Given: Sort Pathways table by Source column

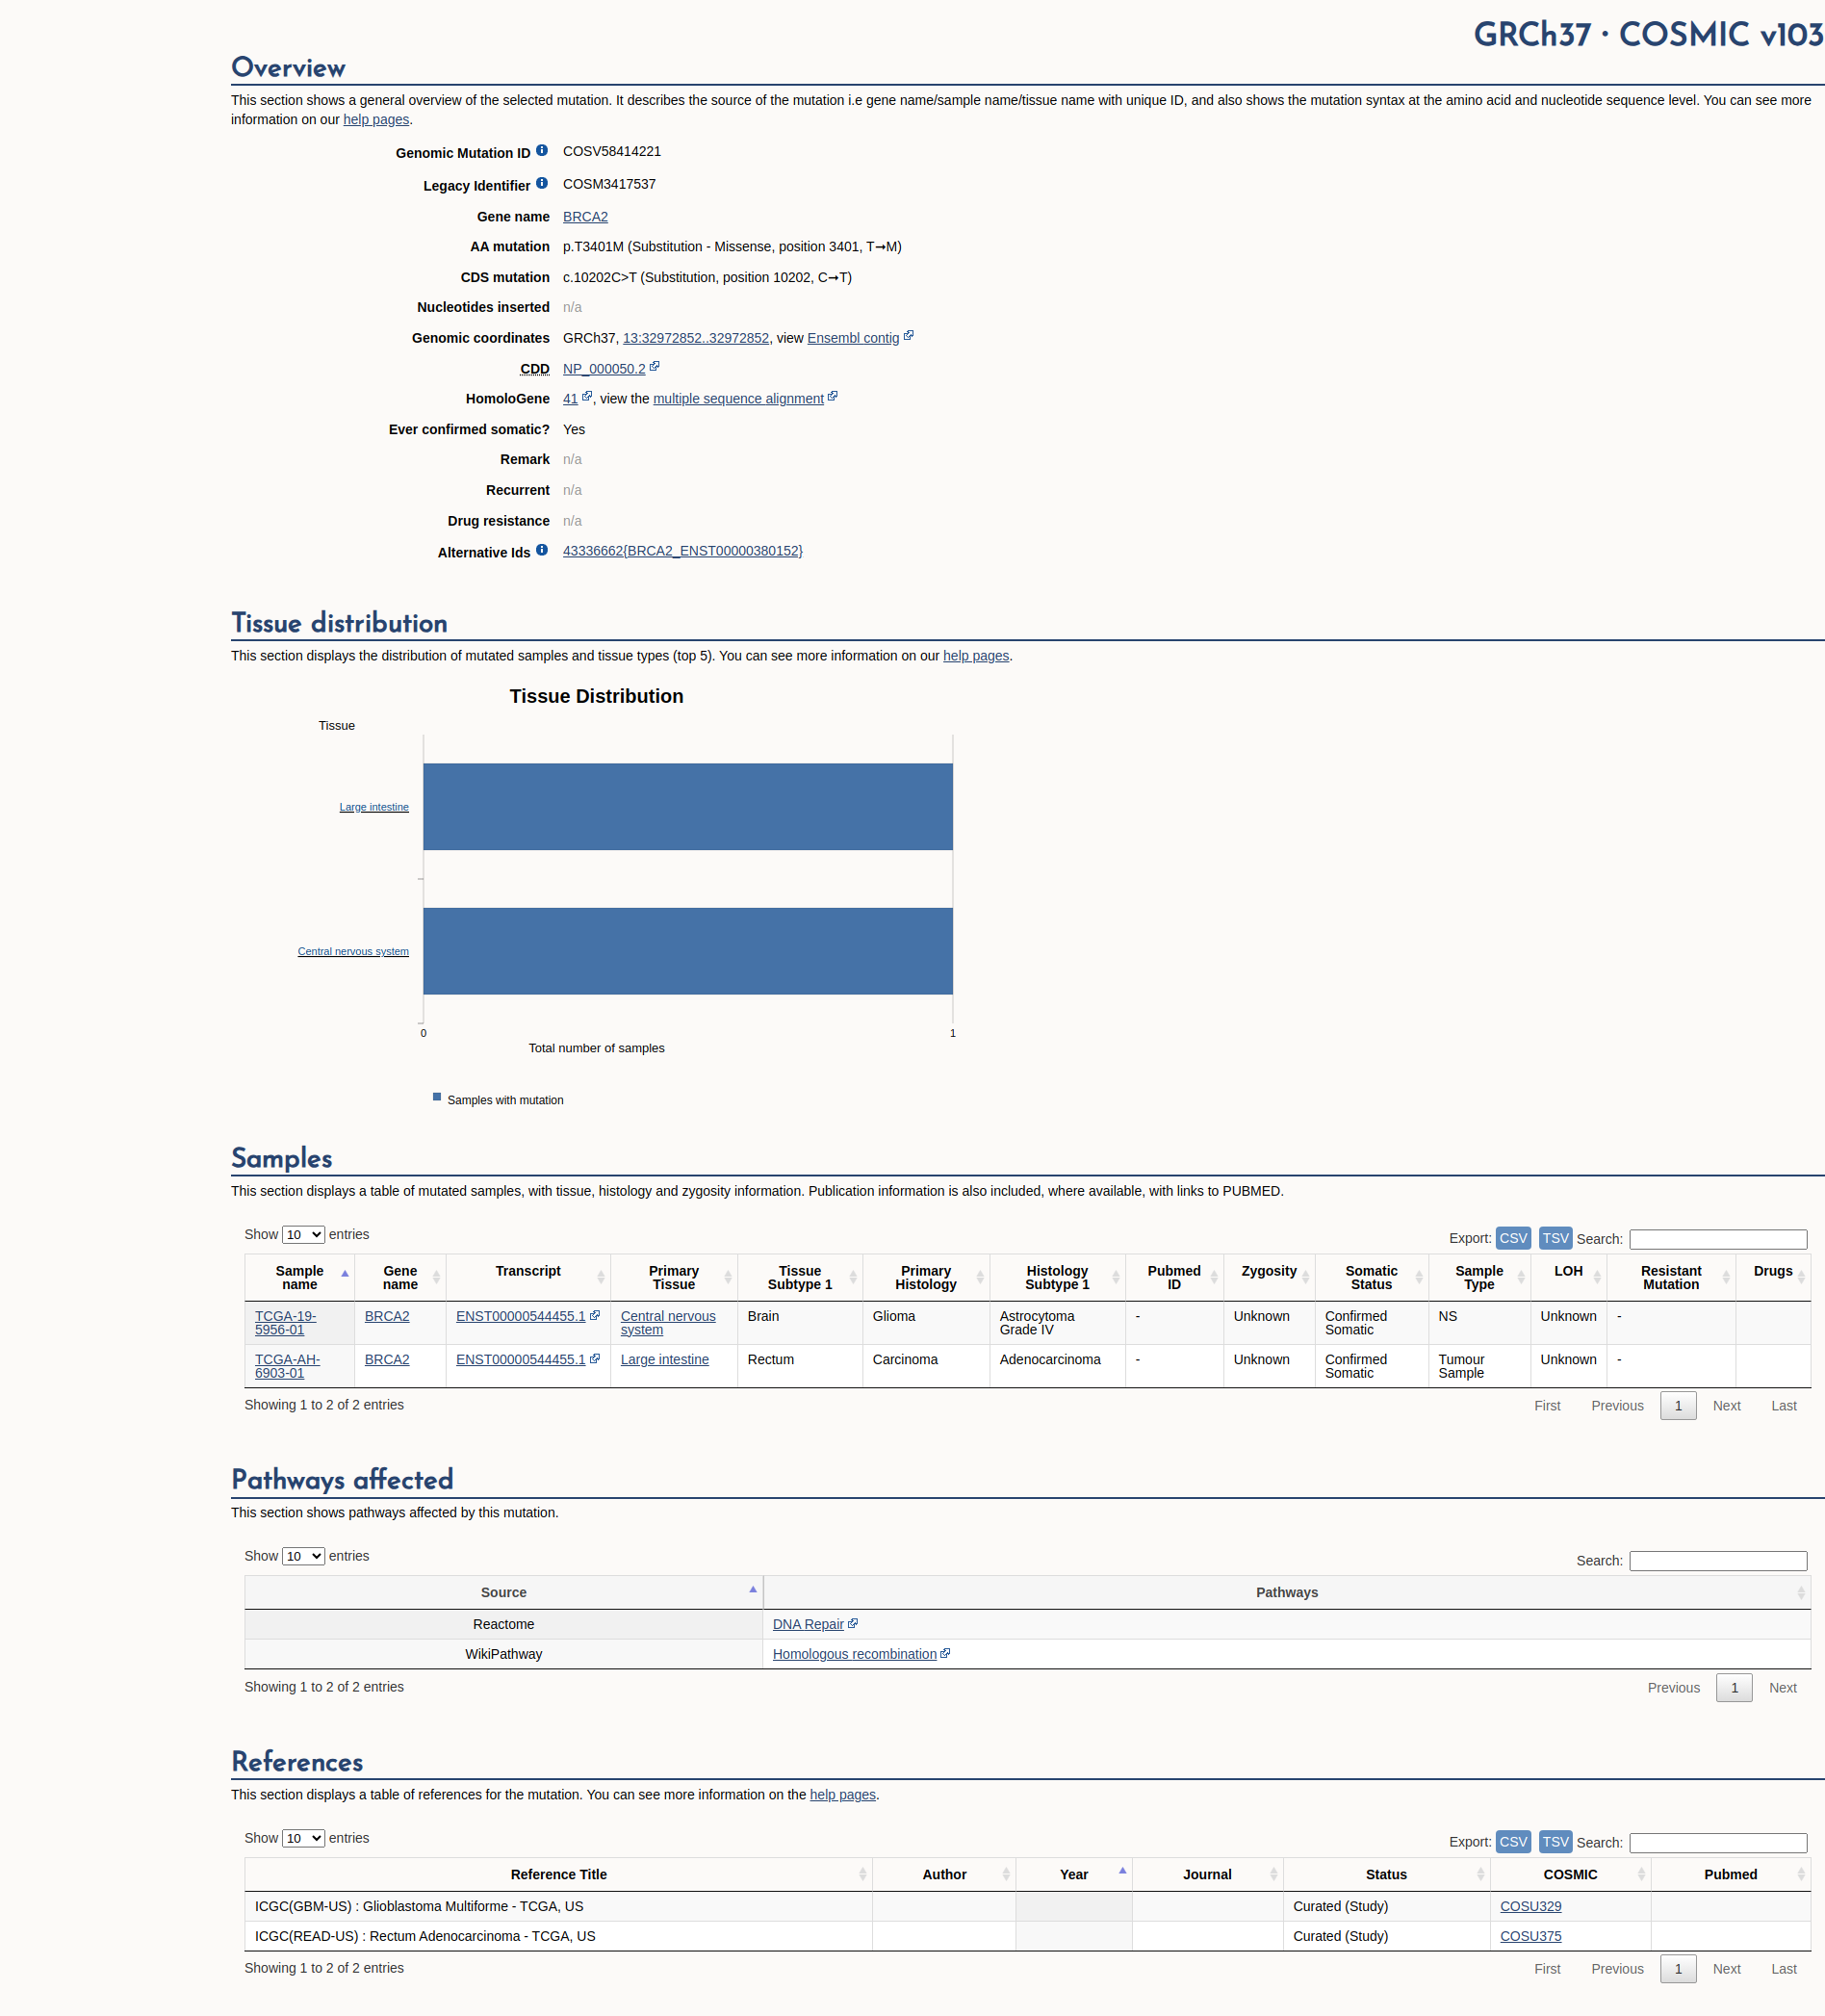Looking at the screenshot, I should (504, 1592).
